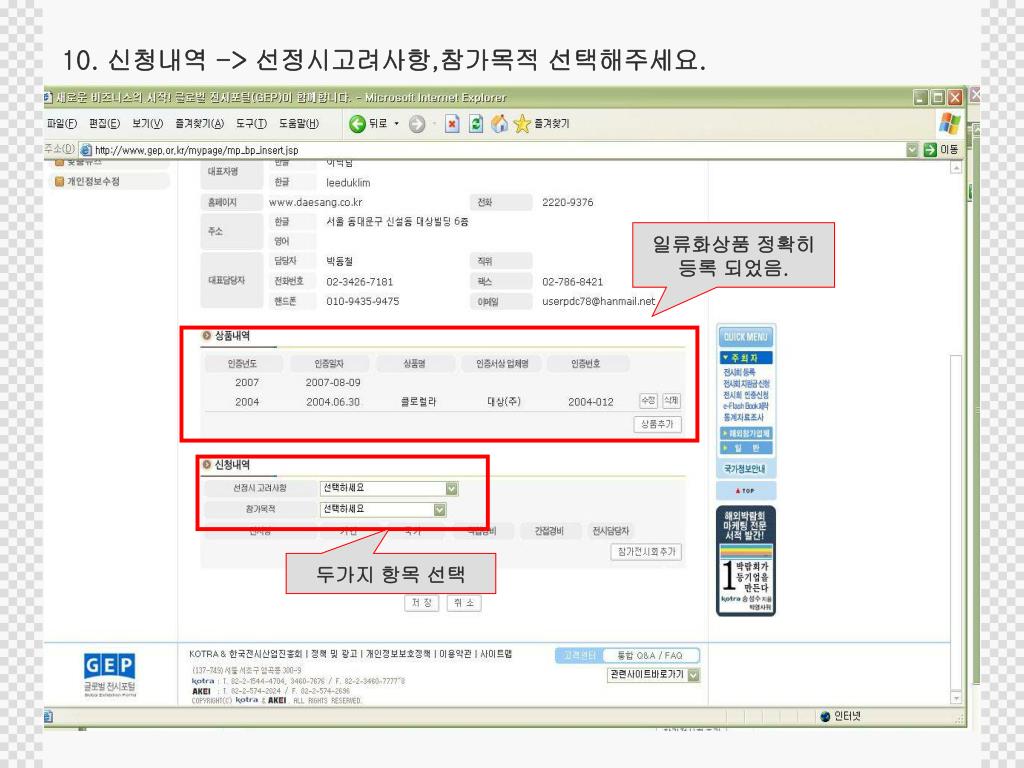Open the 전시회 인증신청 link
The height and width of the screenshot is (768, 1024).
[745, 395]
